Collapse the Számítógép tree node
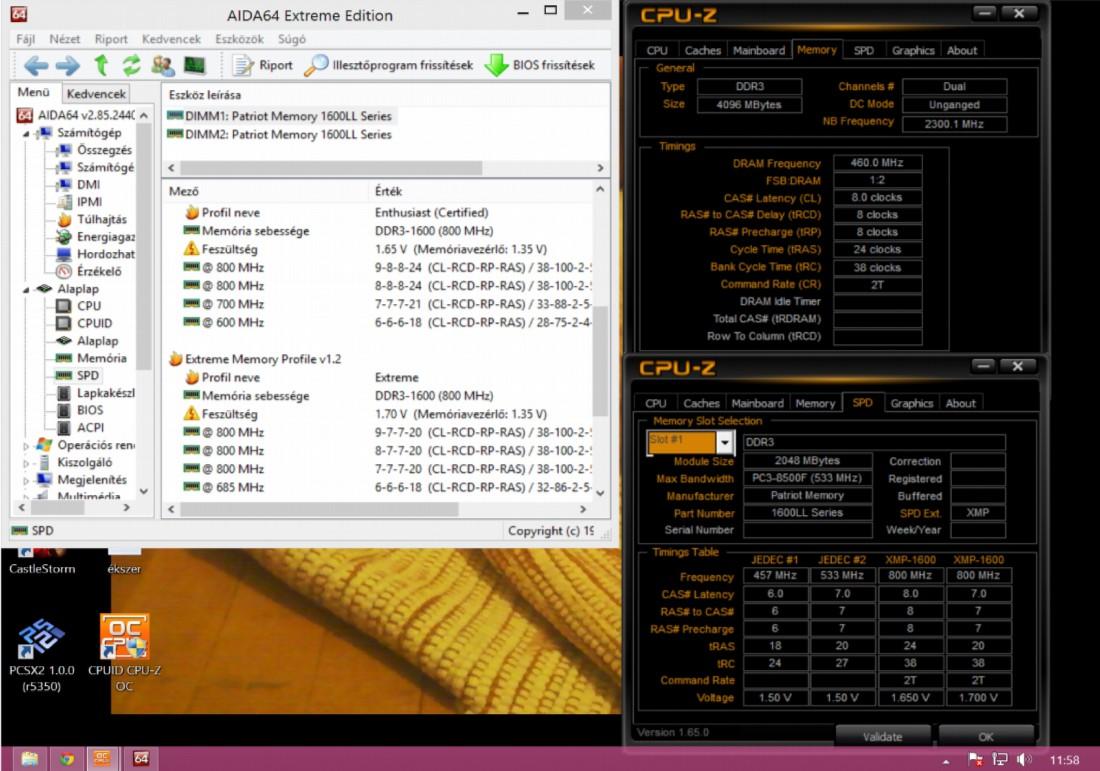This screenshot has height=771, width=1100. click(x=27, y=133)
